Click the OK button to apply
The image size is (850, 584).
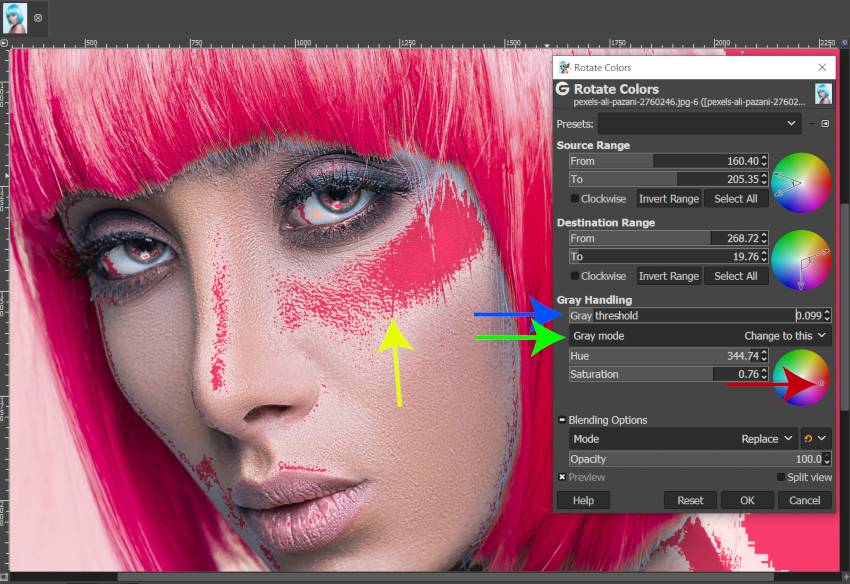pyautogui.click(x=747, y=500)
